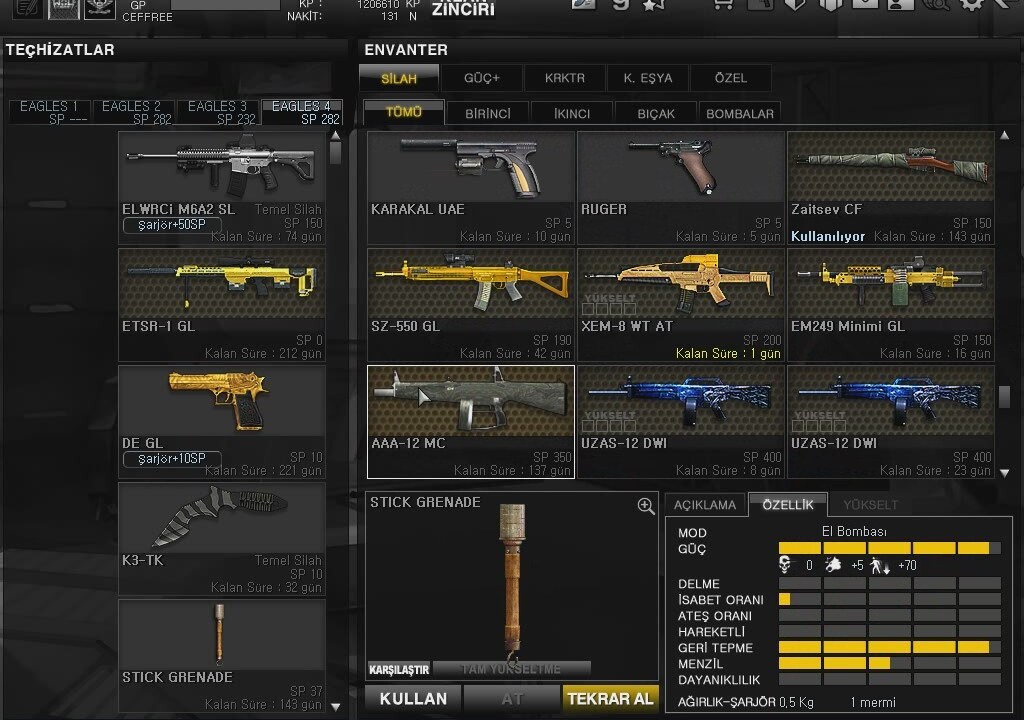Pick the XEM-8 WT AT rifle
Screen dimensions: 1024x720
click(680, 304)
